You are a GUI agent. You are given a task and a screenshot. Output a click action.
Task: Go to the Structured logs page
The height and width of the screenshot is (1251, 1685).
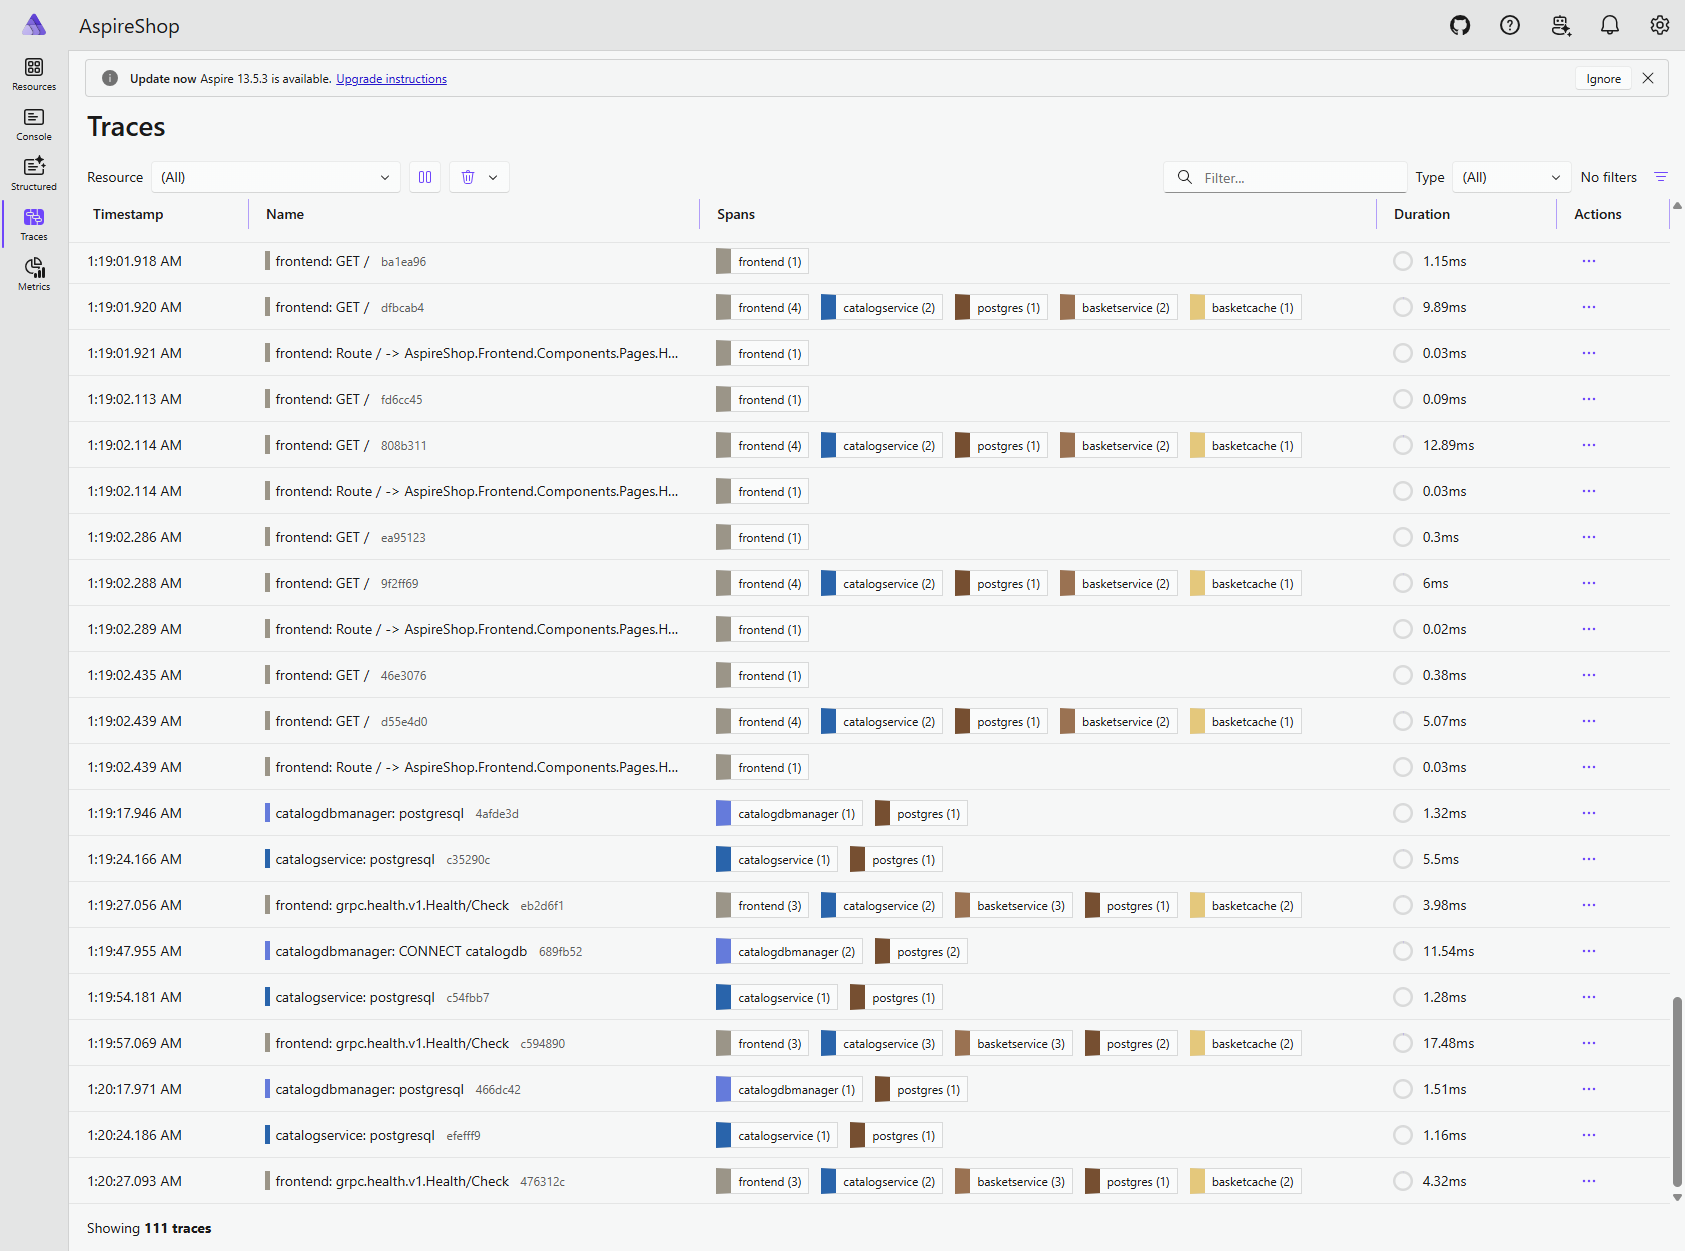(x=34, y=174)
